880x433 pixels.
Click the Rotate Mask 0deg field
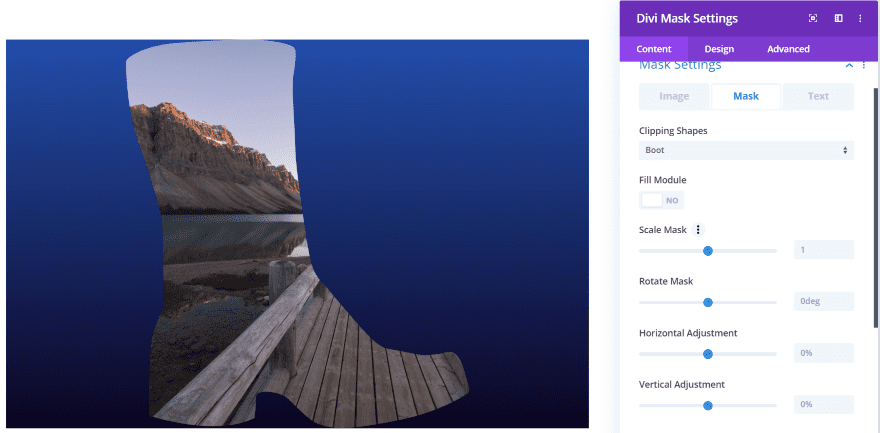click(x=824, y=301)
